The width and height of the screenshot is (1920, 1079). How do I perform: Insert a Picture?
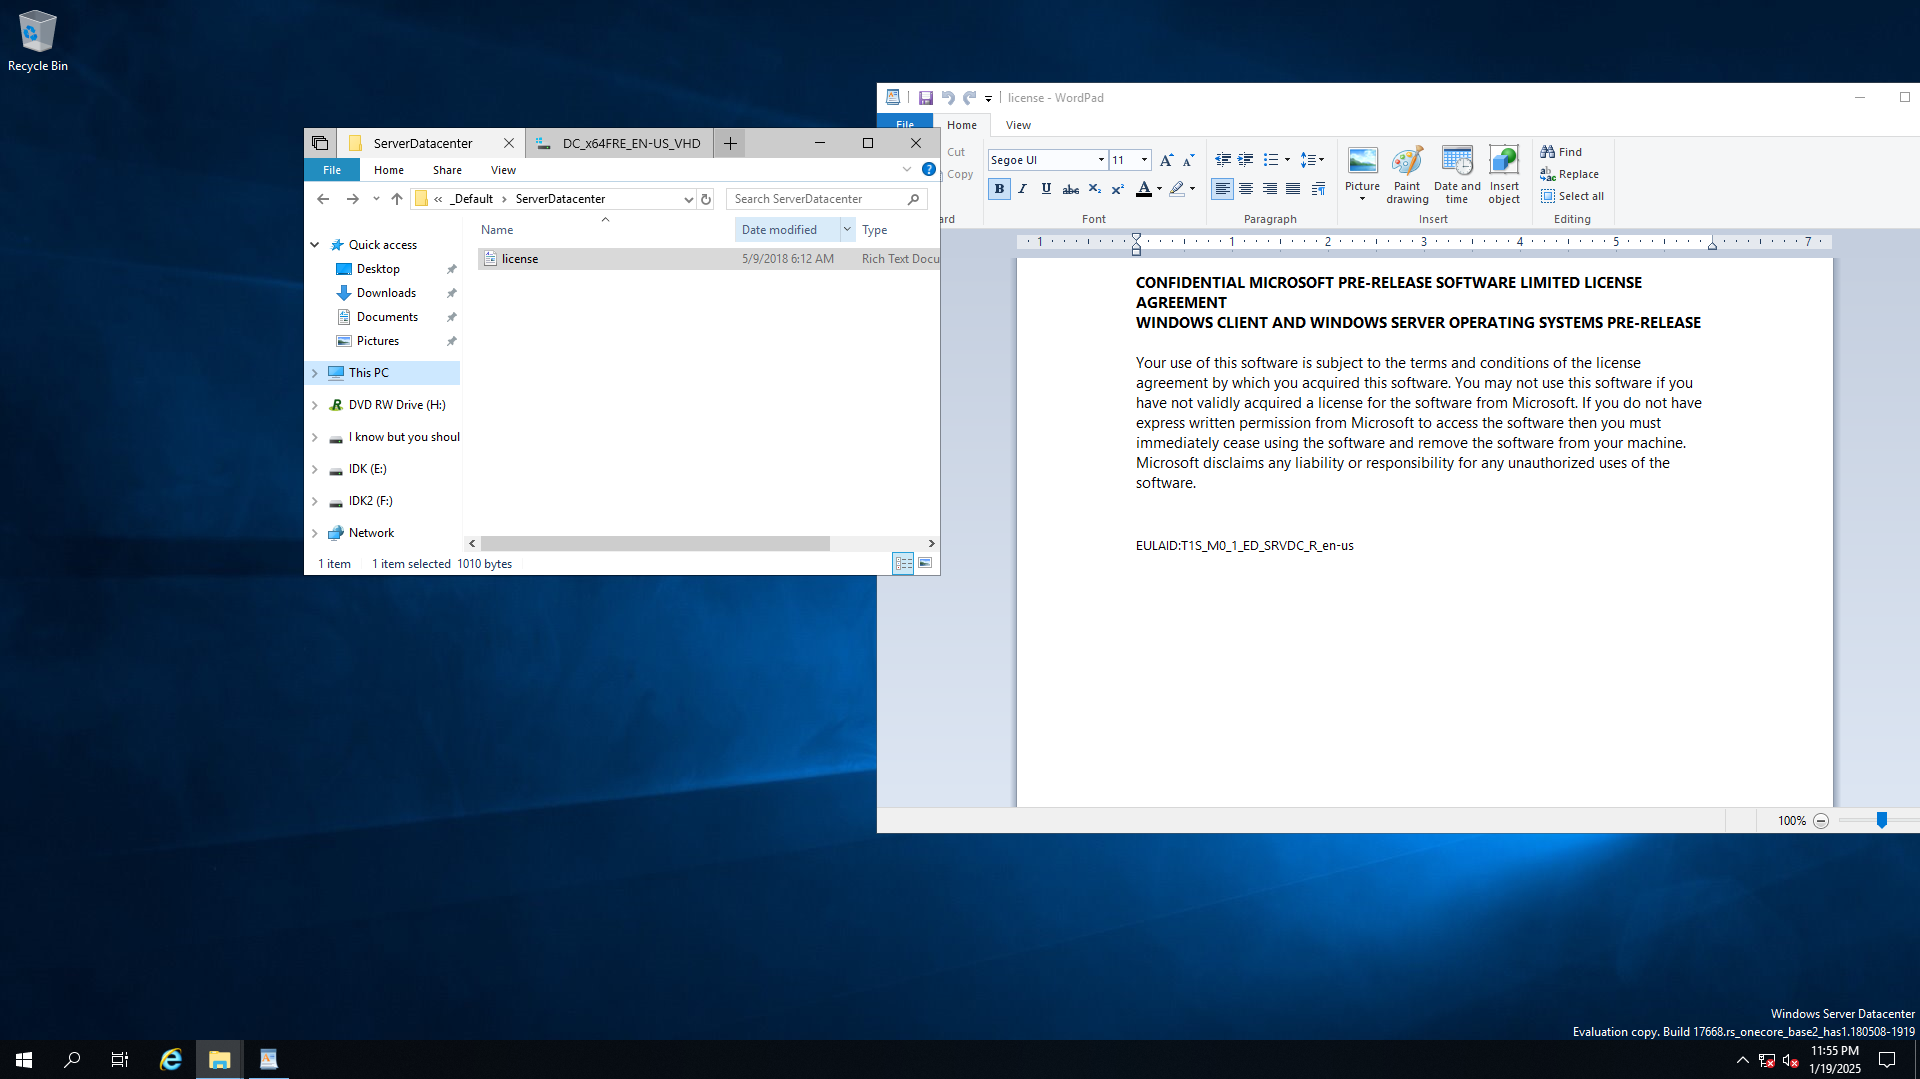(x=1362, y=173)
